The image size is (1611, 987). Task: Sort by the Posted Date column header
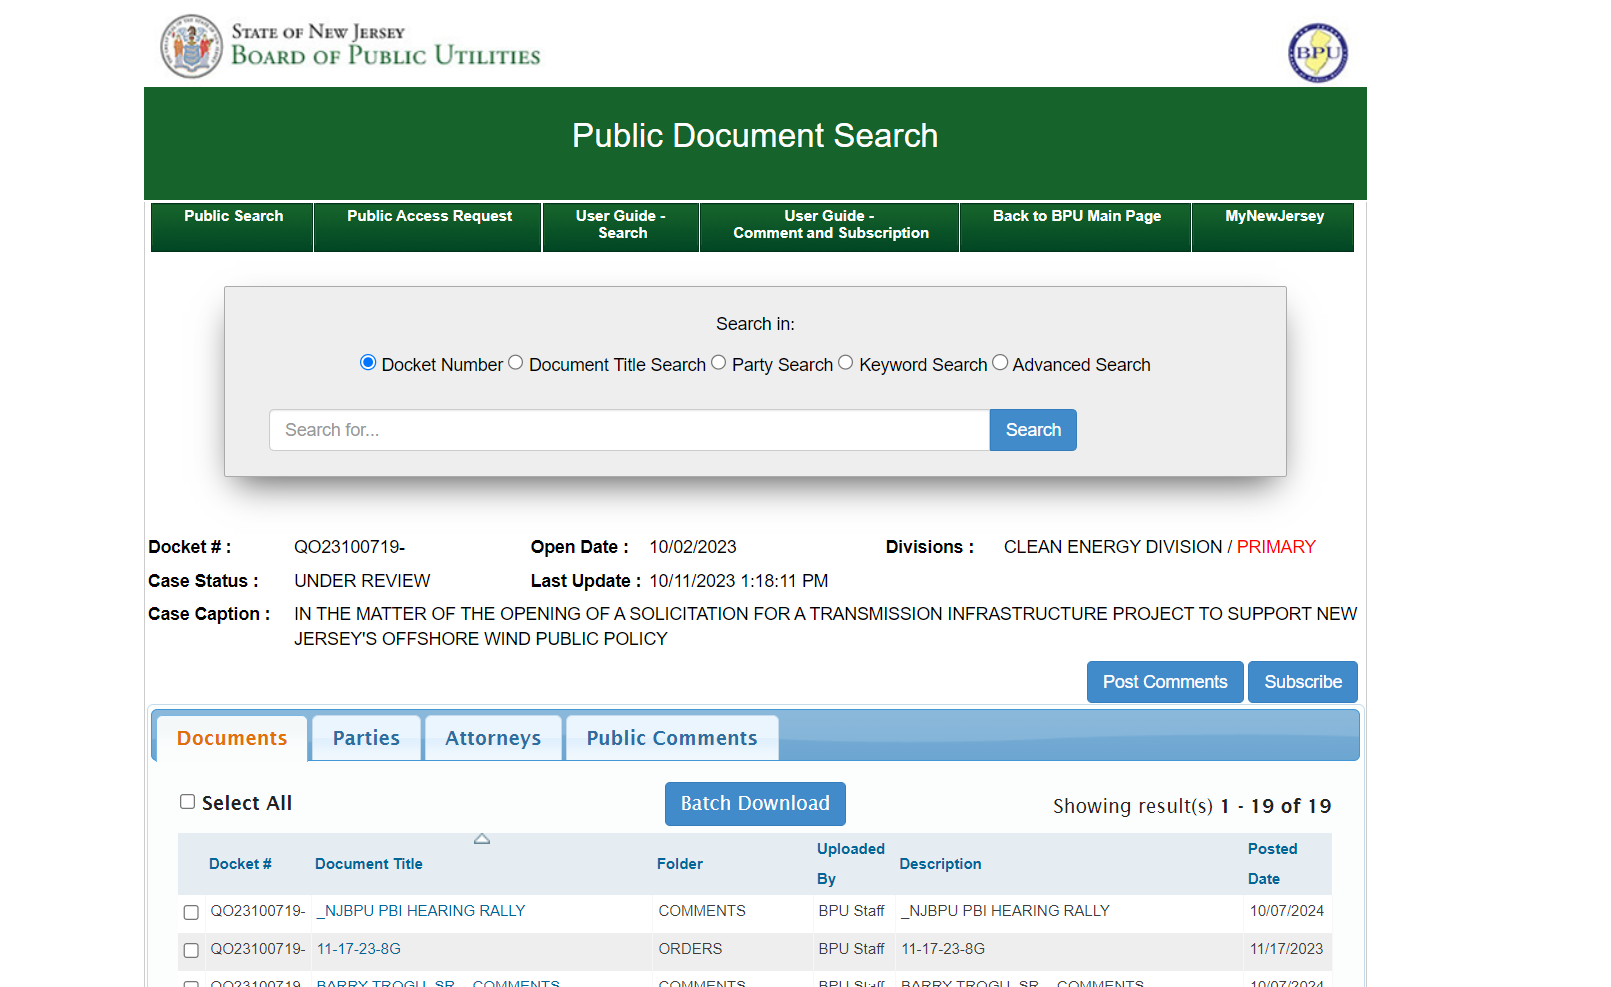[1272, 864]
